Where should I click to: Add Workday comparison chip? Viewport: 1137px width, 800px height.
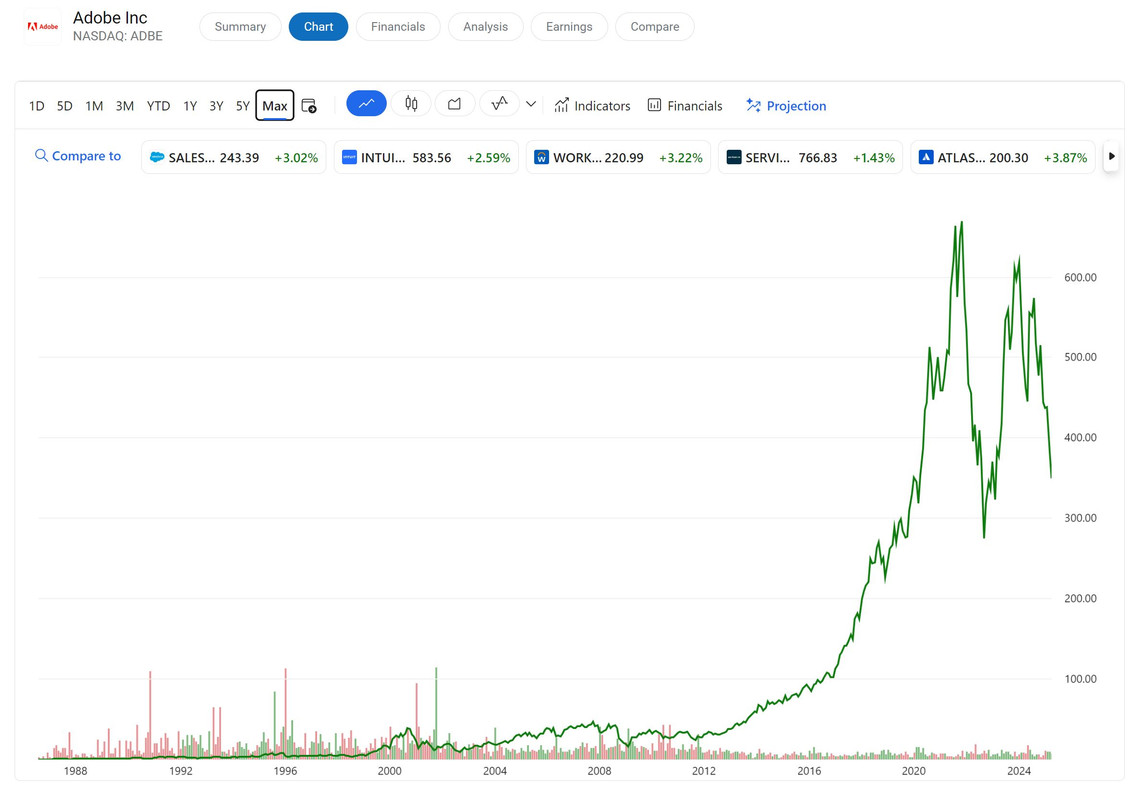pyautogui.click(x=619, y=157)
